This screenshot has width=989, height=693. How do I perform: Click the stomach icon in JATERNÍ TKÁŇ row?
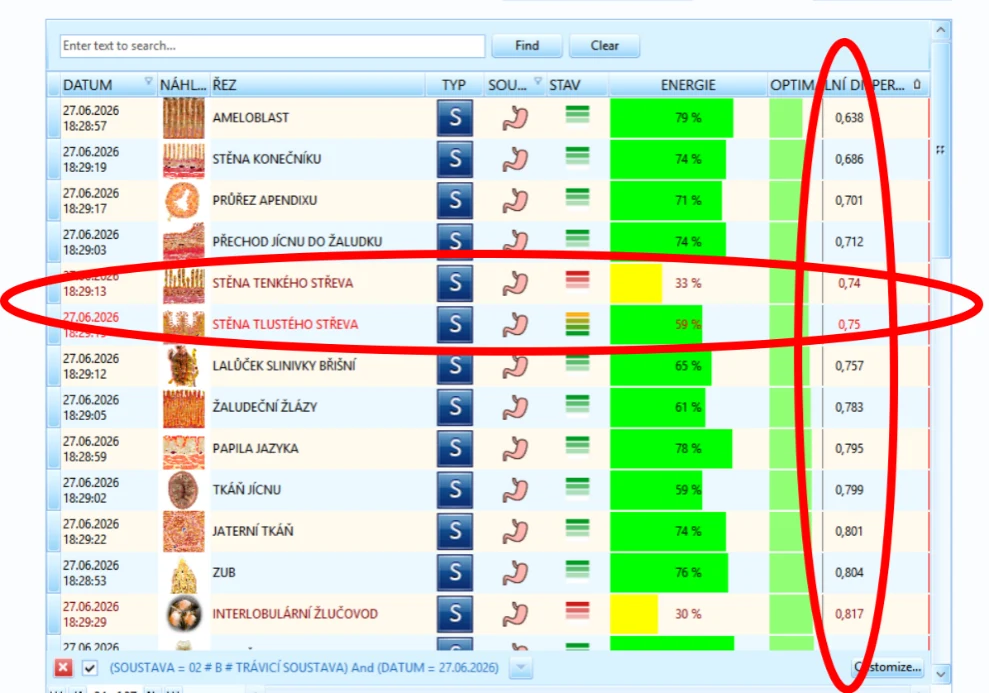(515, 531)
